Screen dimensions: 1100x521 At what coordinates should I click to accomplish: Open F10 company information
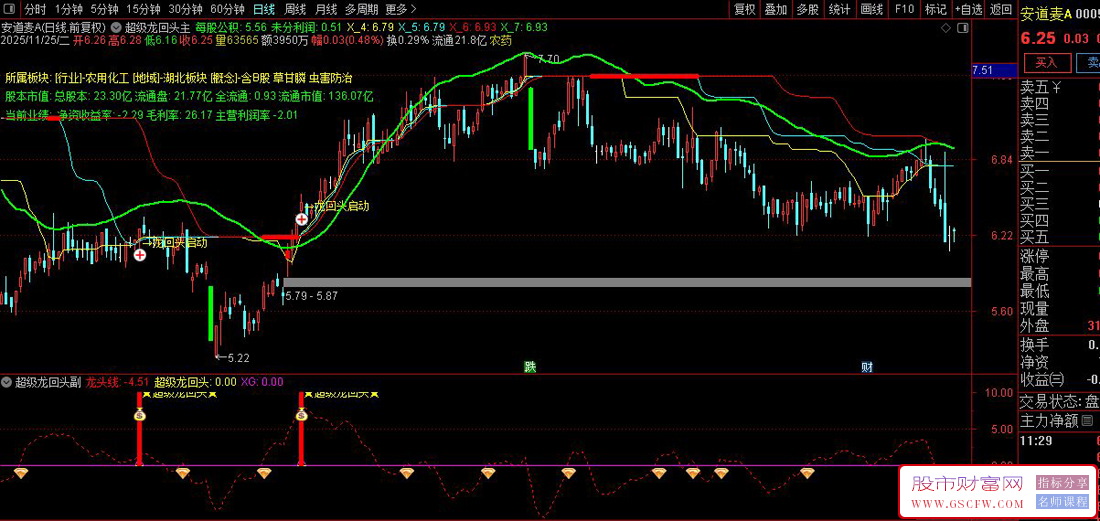tap(904, 9)
